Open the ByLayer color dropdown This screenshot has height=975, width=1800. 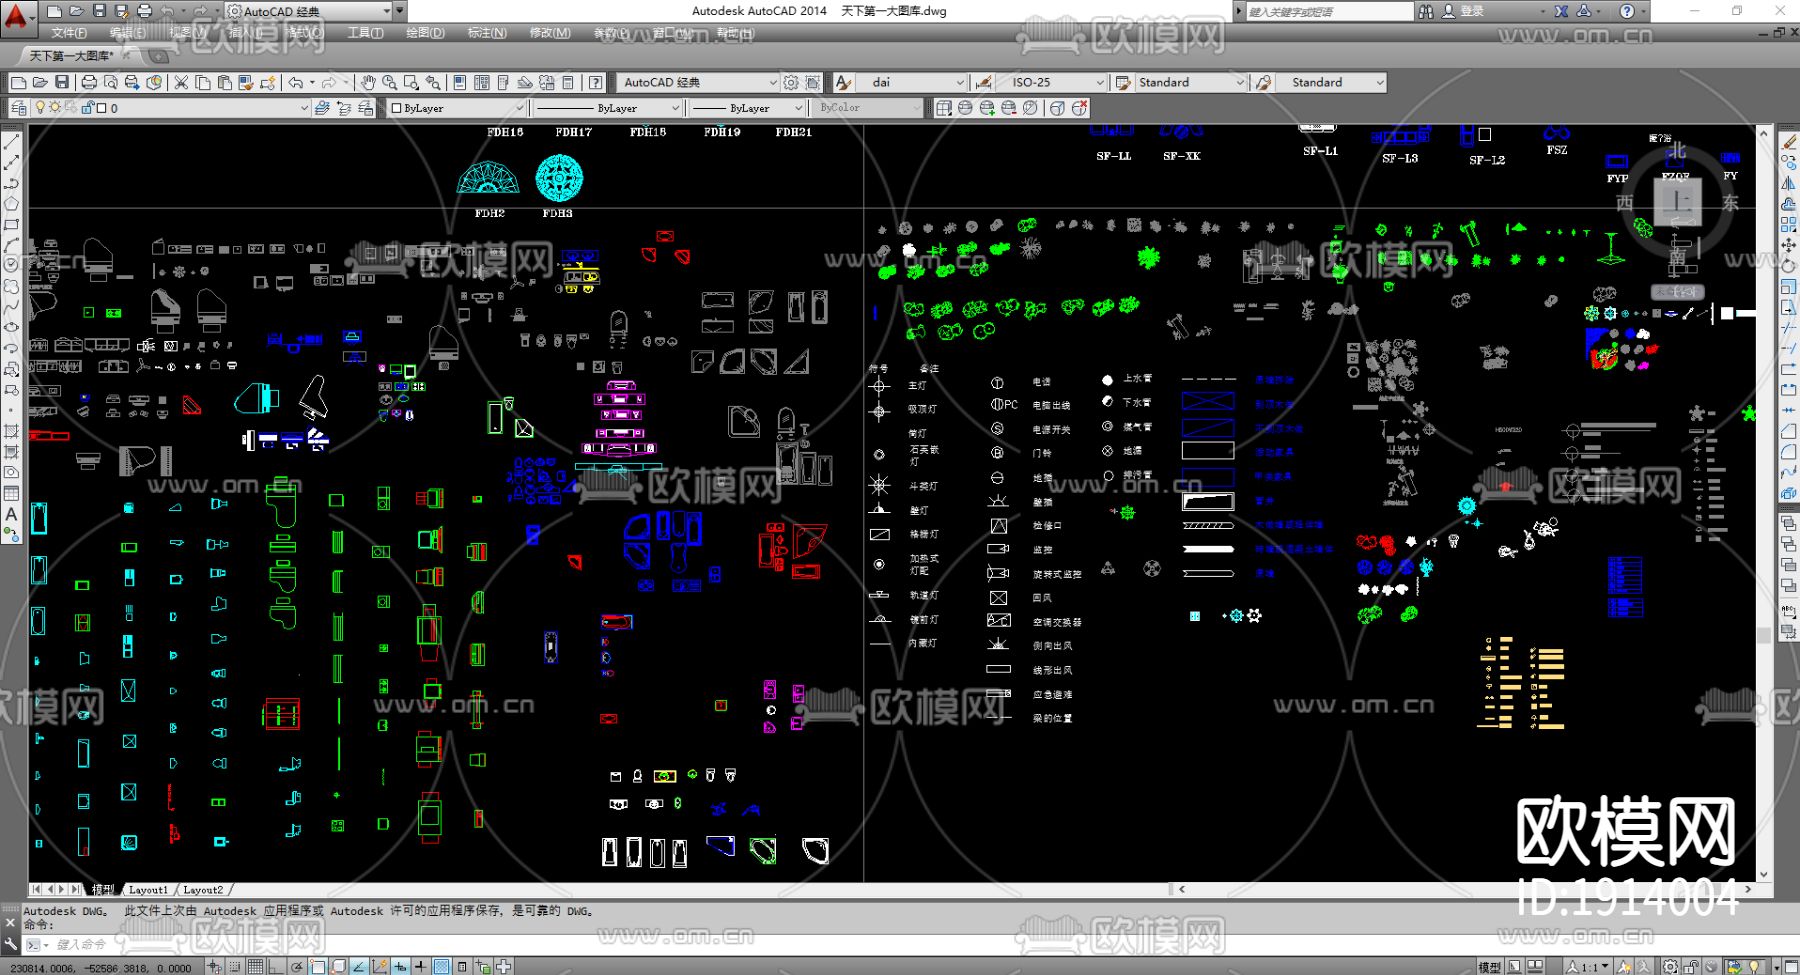[x=519, y=108]
